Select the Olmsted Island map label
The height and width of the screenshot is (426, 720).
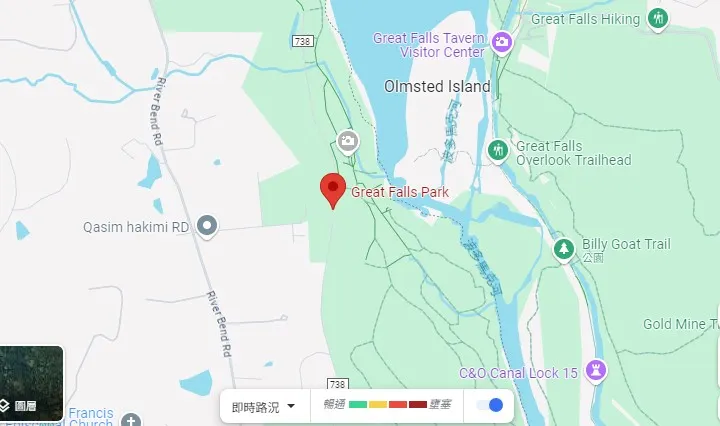coord(437,86)
